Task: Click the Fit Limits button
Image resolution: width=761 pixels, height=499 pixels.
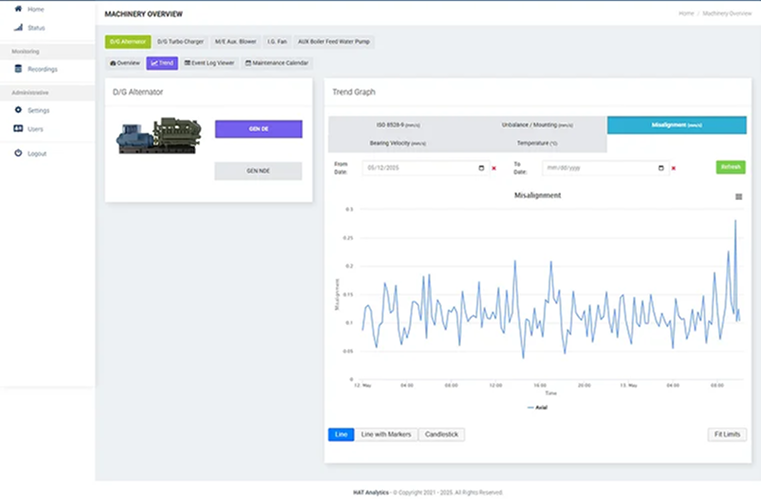Action: pyautogui.click(x=727, y=434)
